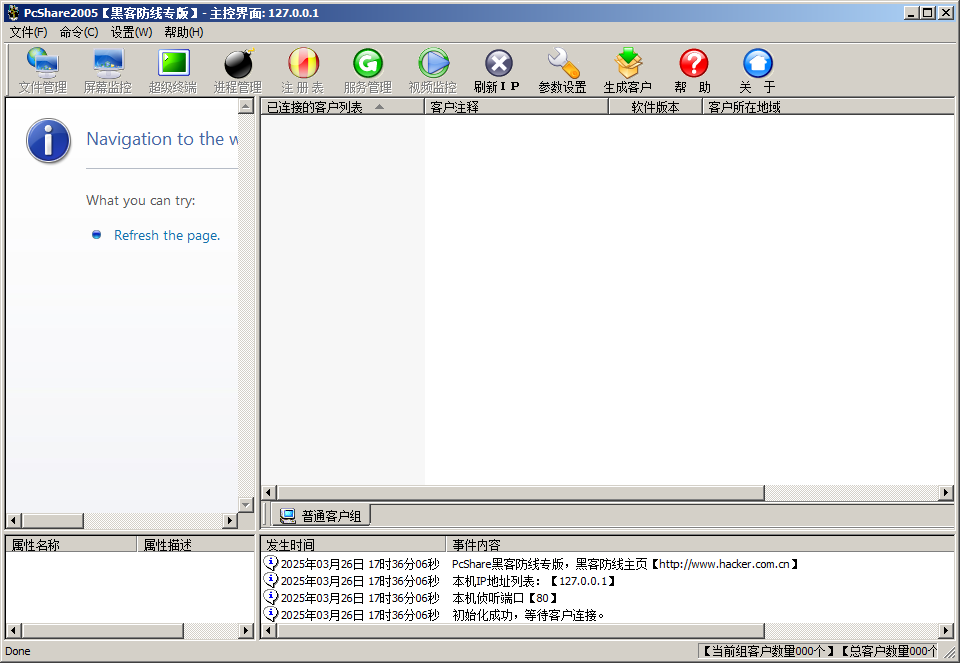
Task: Open the 命令(C) menu
Action: click(x=79, y=32)
